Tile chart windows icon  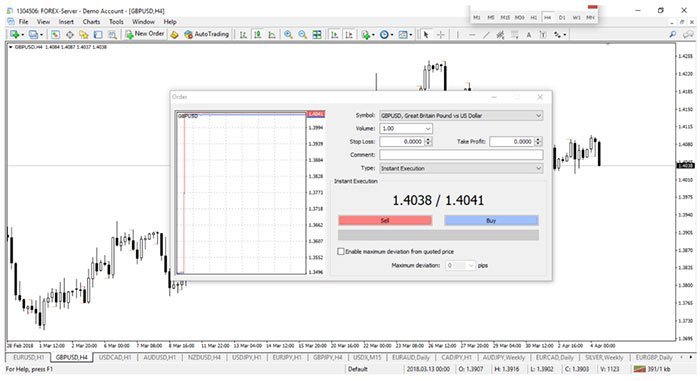[x=317, y=34]
